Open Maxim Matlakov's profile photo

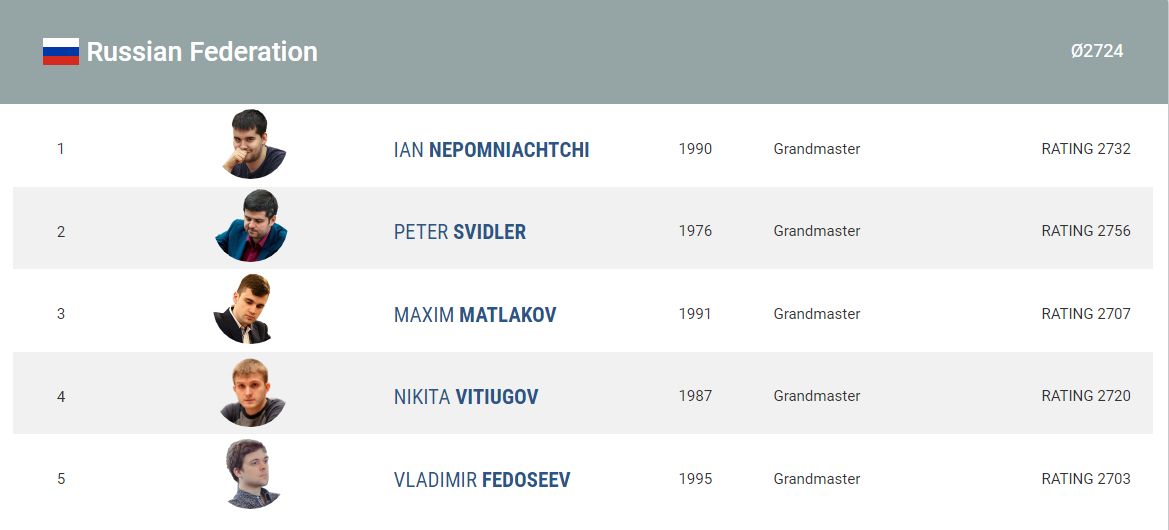coord(243,309)
